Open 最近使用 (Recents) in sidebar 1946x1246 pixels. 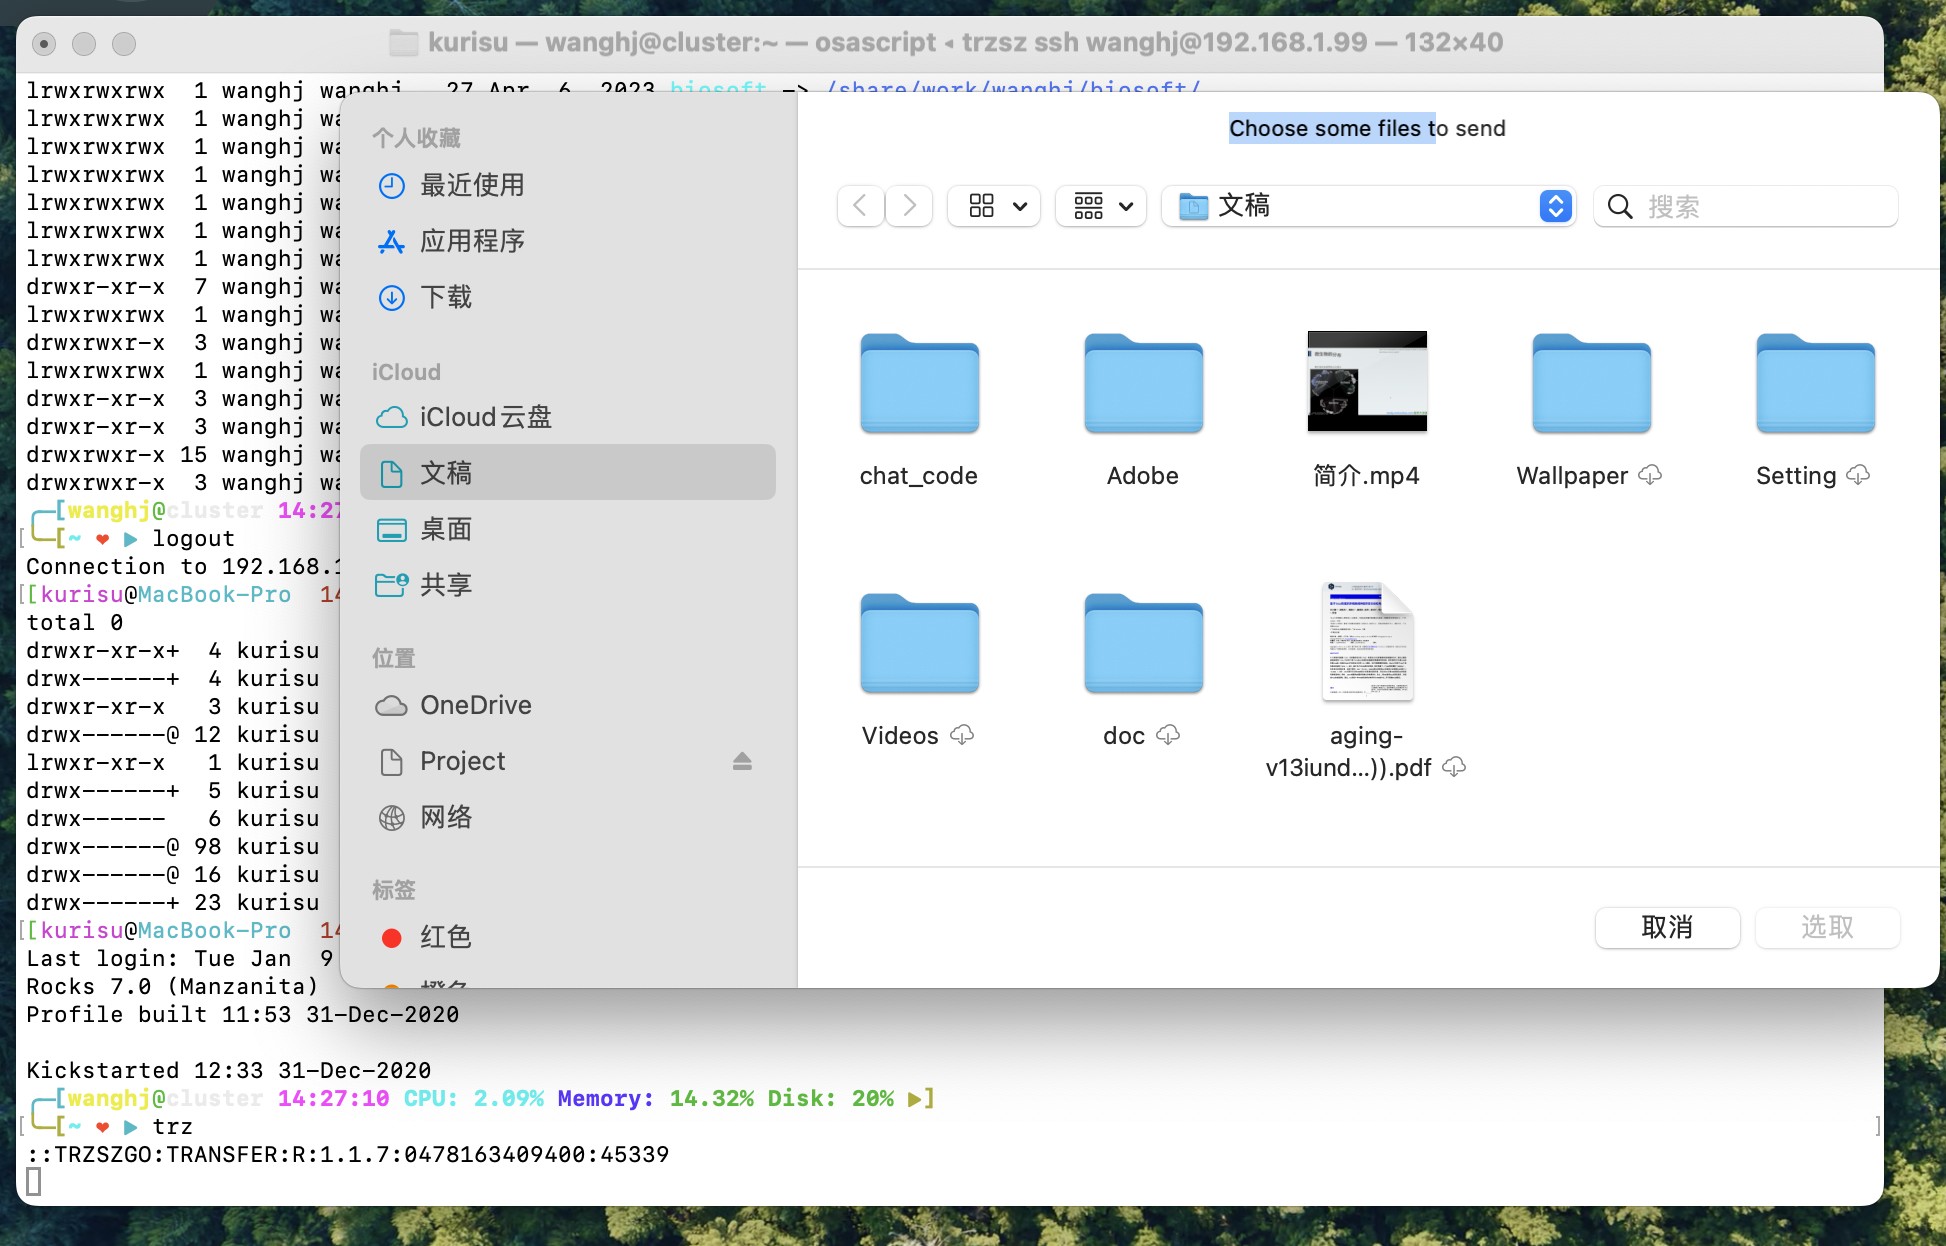coord(567,185)
